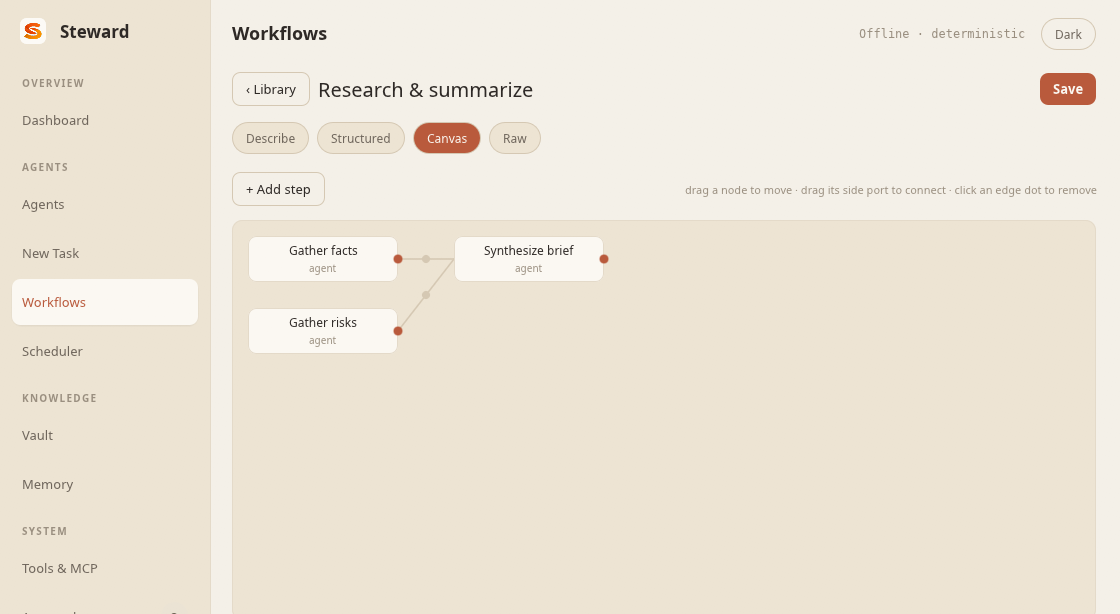
Task: Remove edge from Gather facts via its dot
Action: pyautogui.click(x=426, y=259)
